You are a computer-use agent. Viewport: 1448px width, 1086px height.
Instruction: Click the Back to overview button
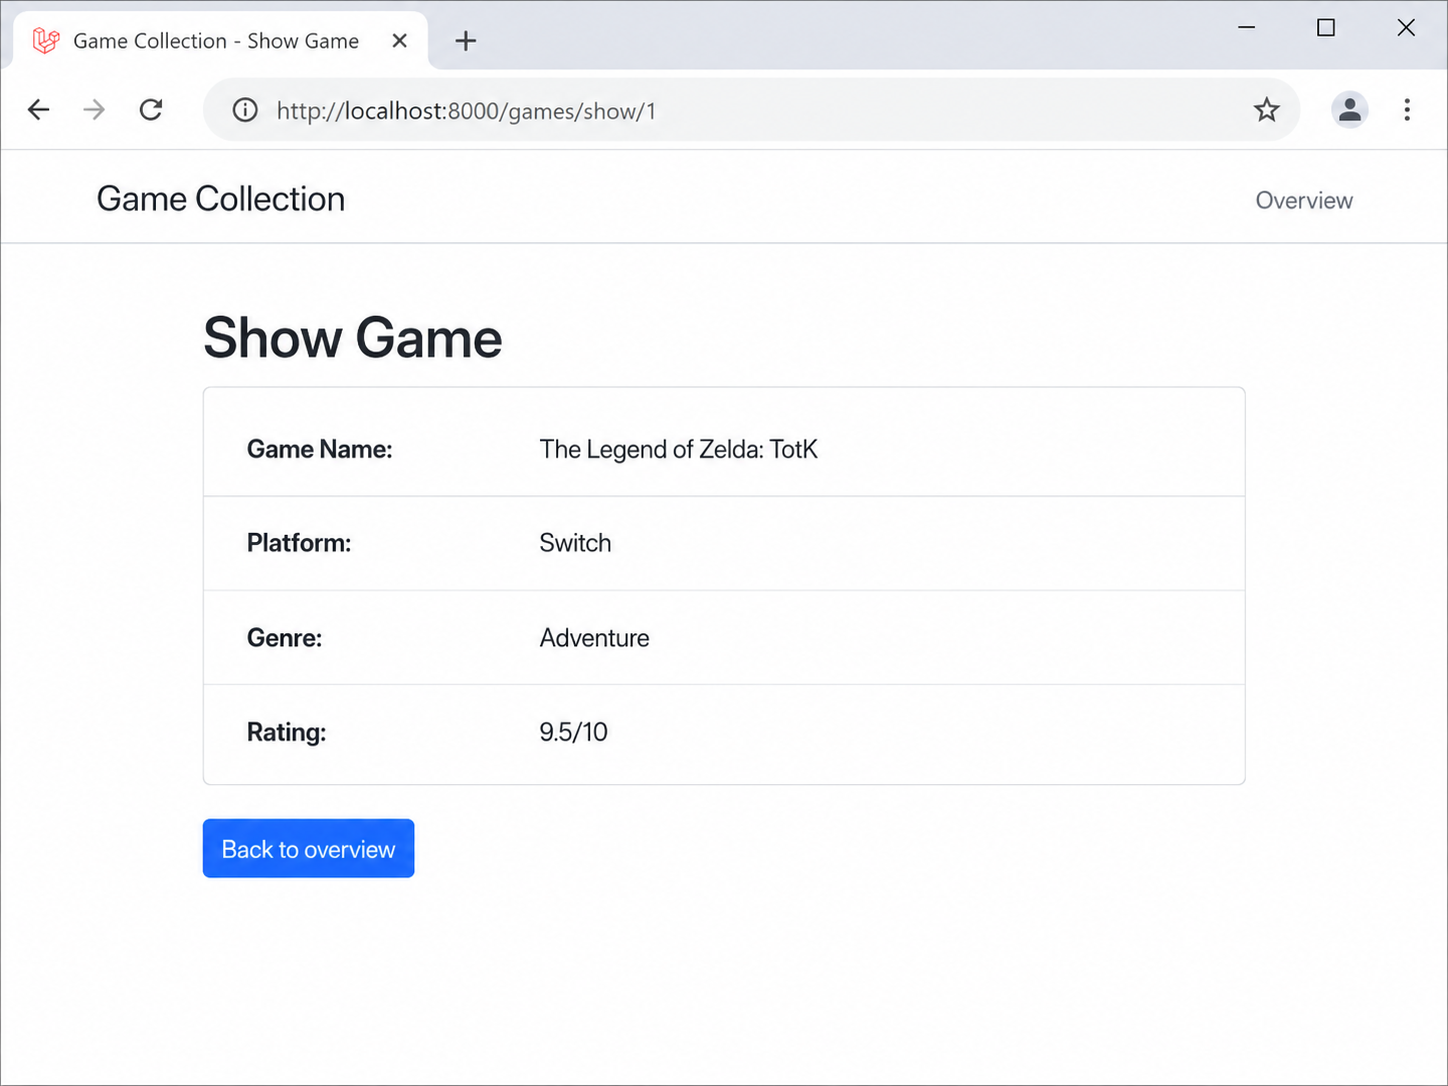pos(308,849)
